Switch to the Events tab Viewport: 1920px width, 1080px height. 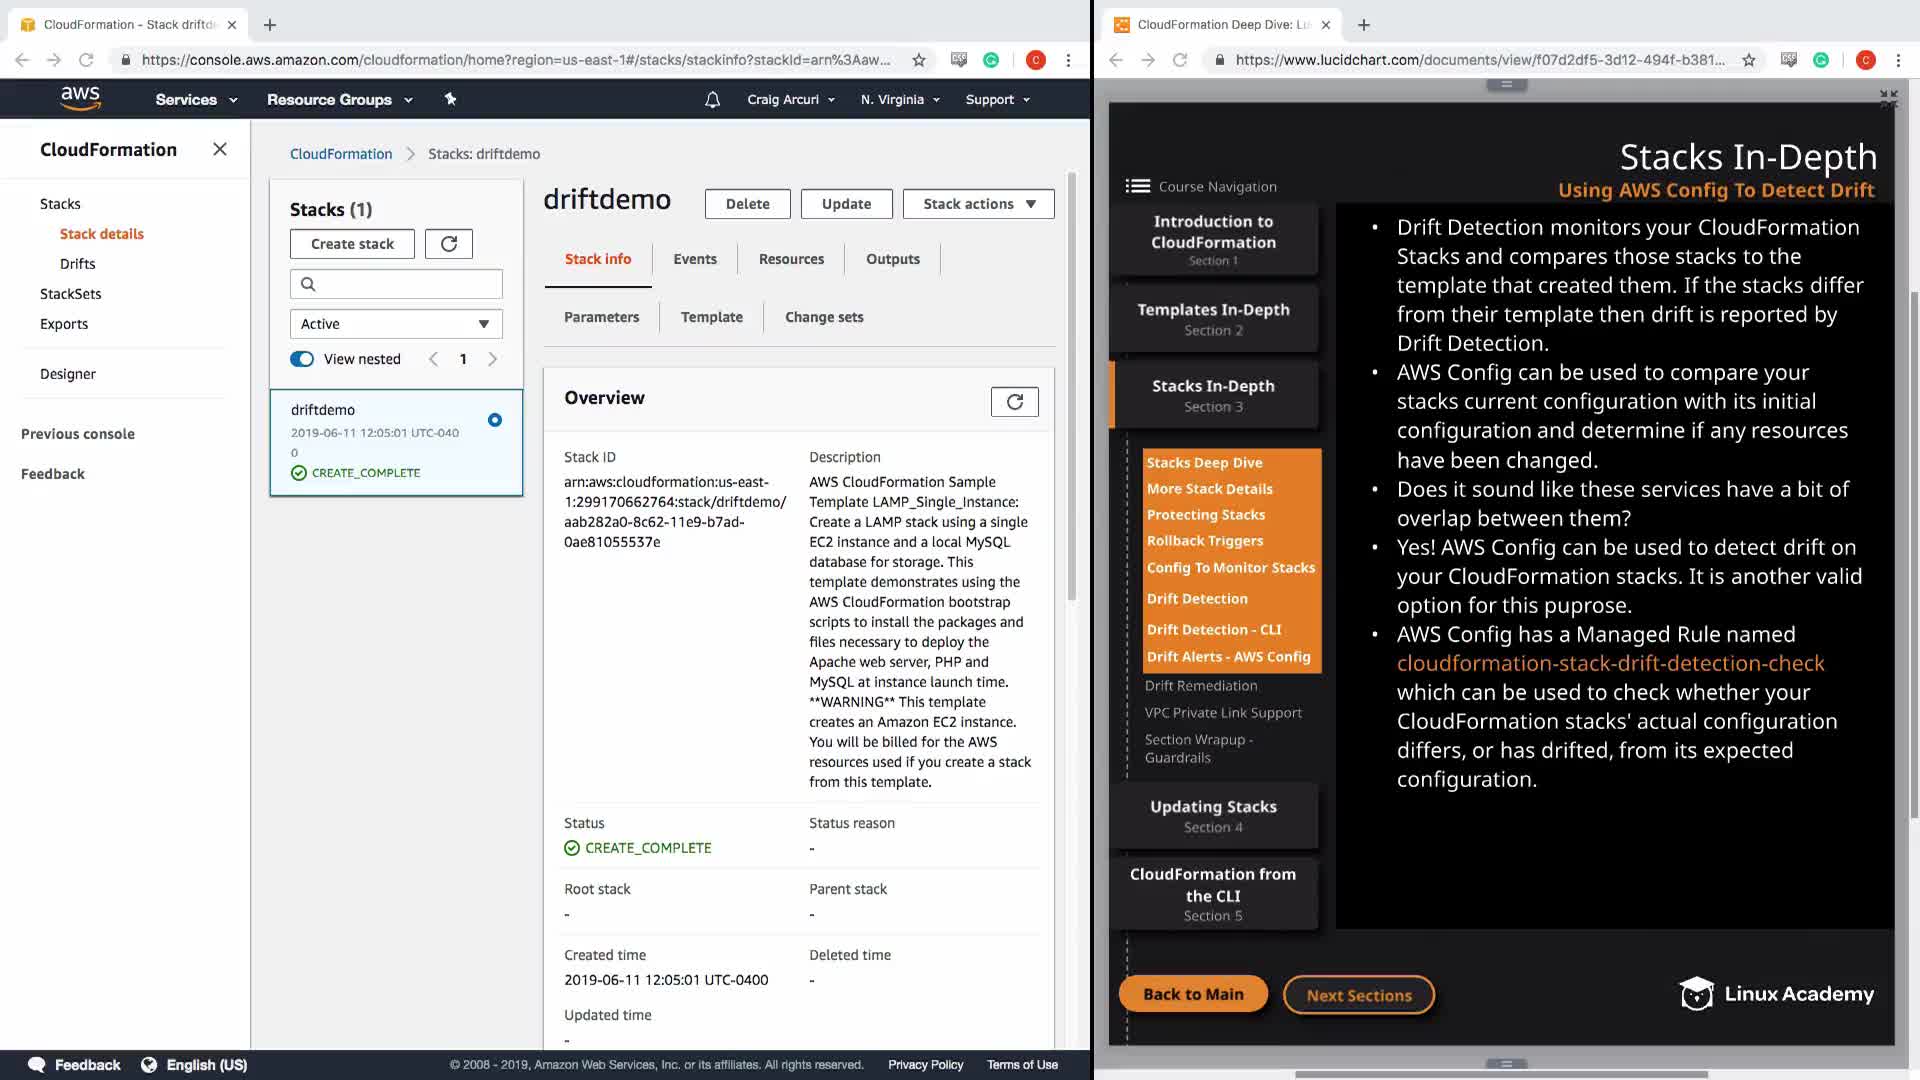(x=695, y=259)
